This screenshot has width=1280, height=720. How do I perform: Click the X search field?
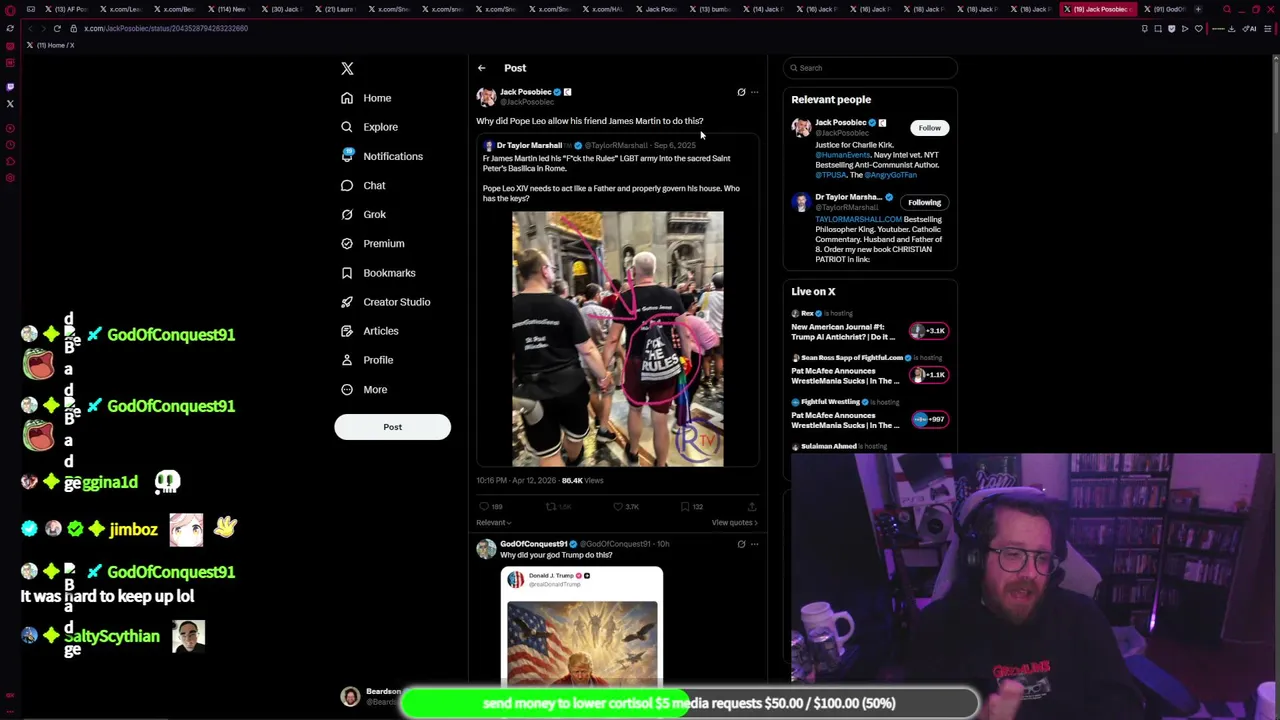(870, 68)
